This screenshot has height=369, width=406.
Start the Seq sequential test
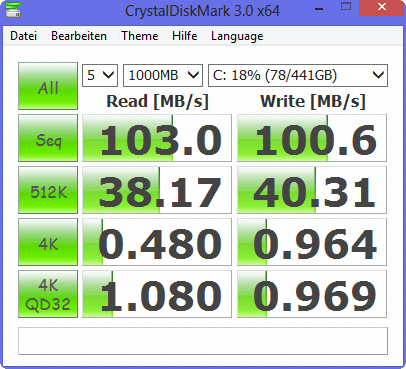pyautogui.click(x=48, y=138)
